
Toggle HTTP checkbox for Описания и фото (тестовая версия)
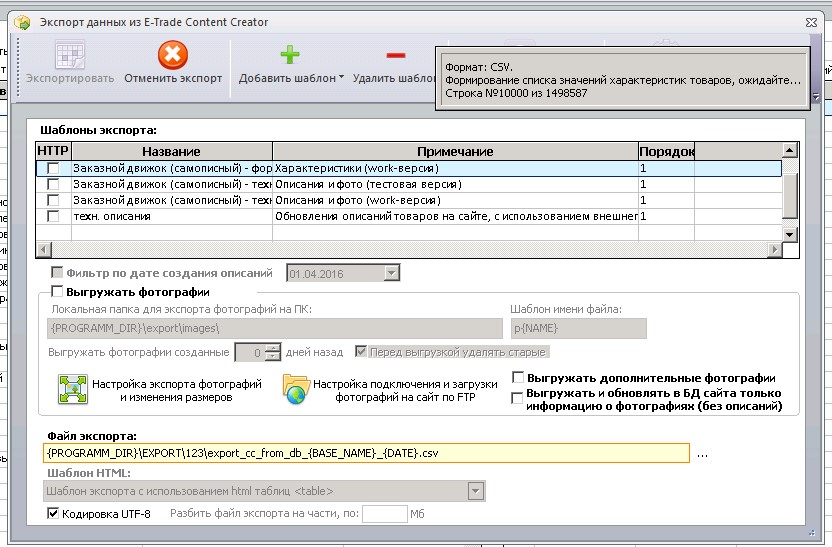[x=53, y=184]
